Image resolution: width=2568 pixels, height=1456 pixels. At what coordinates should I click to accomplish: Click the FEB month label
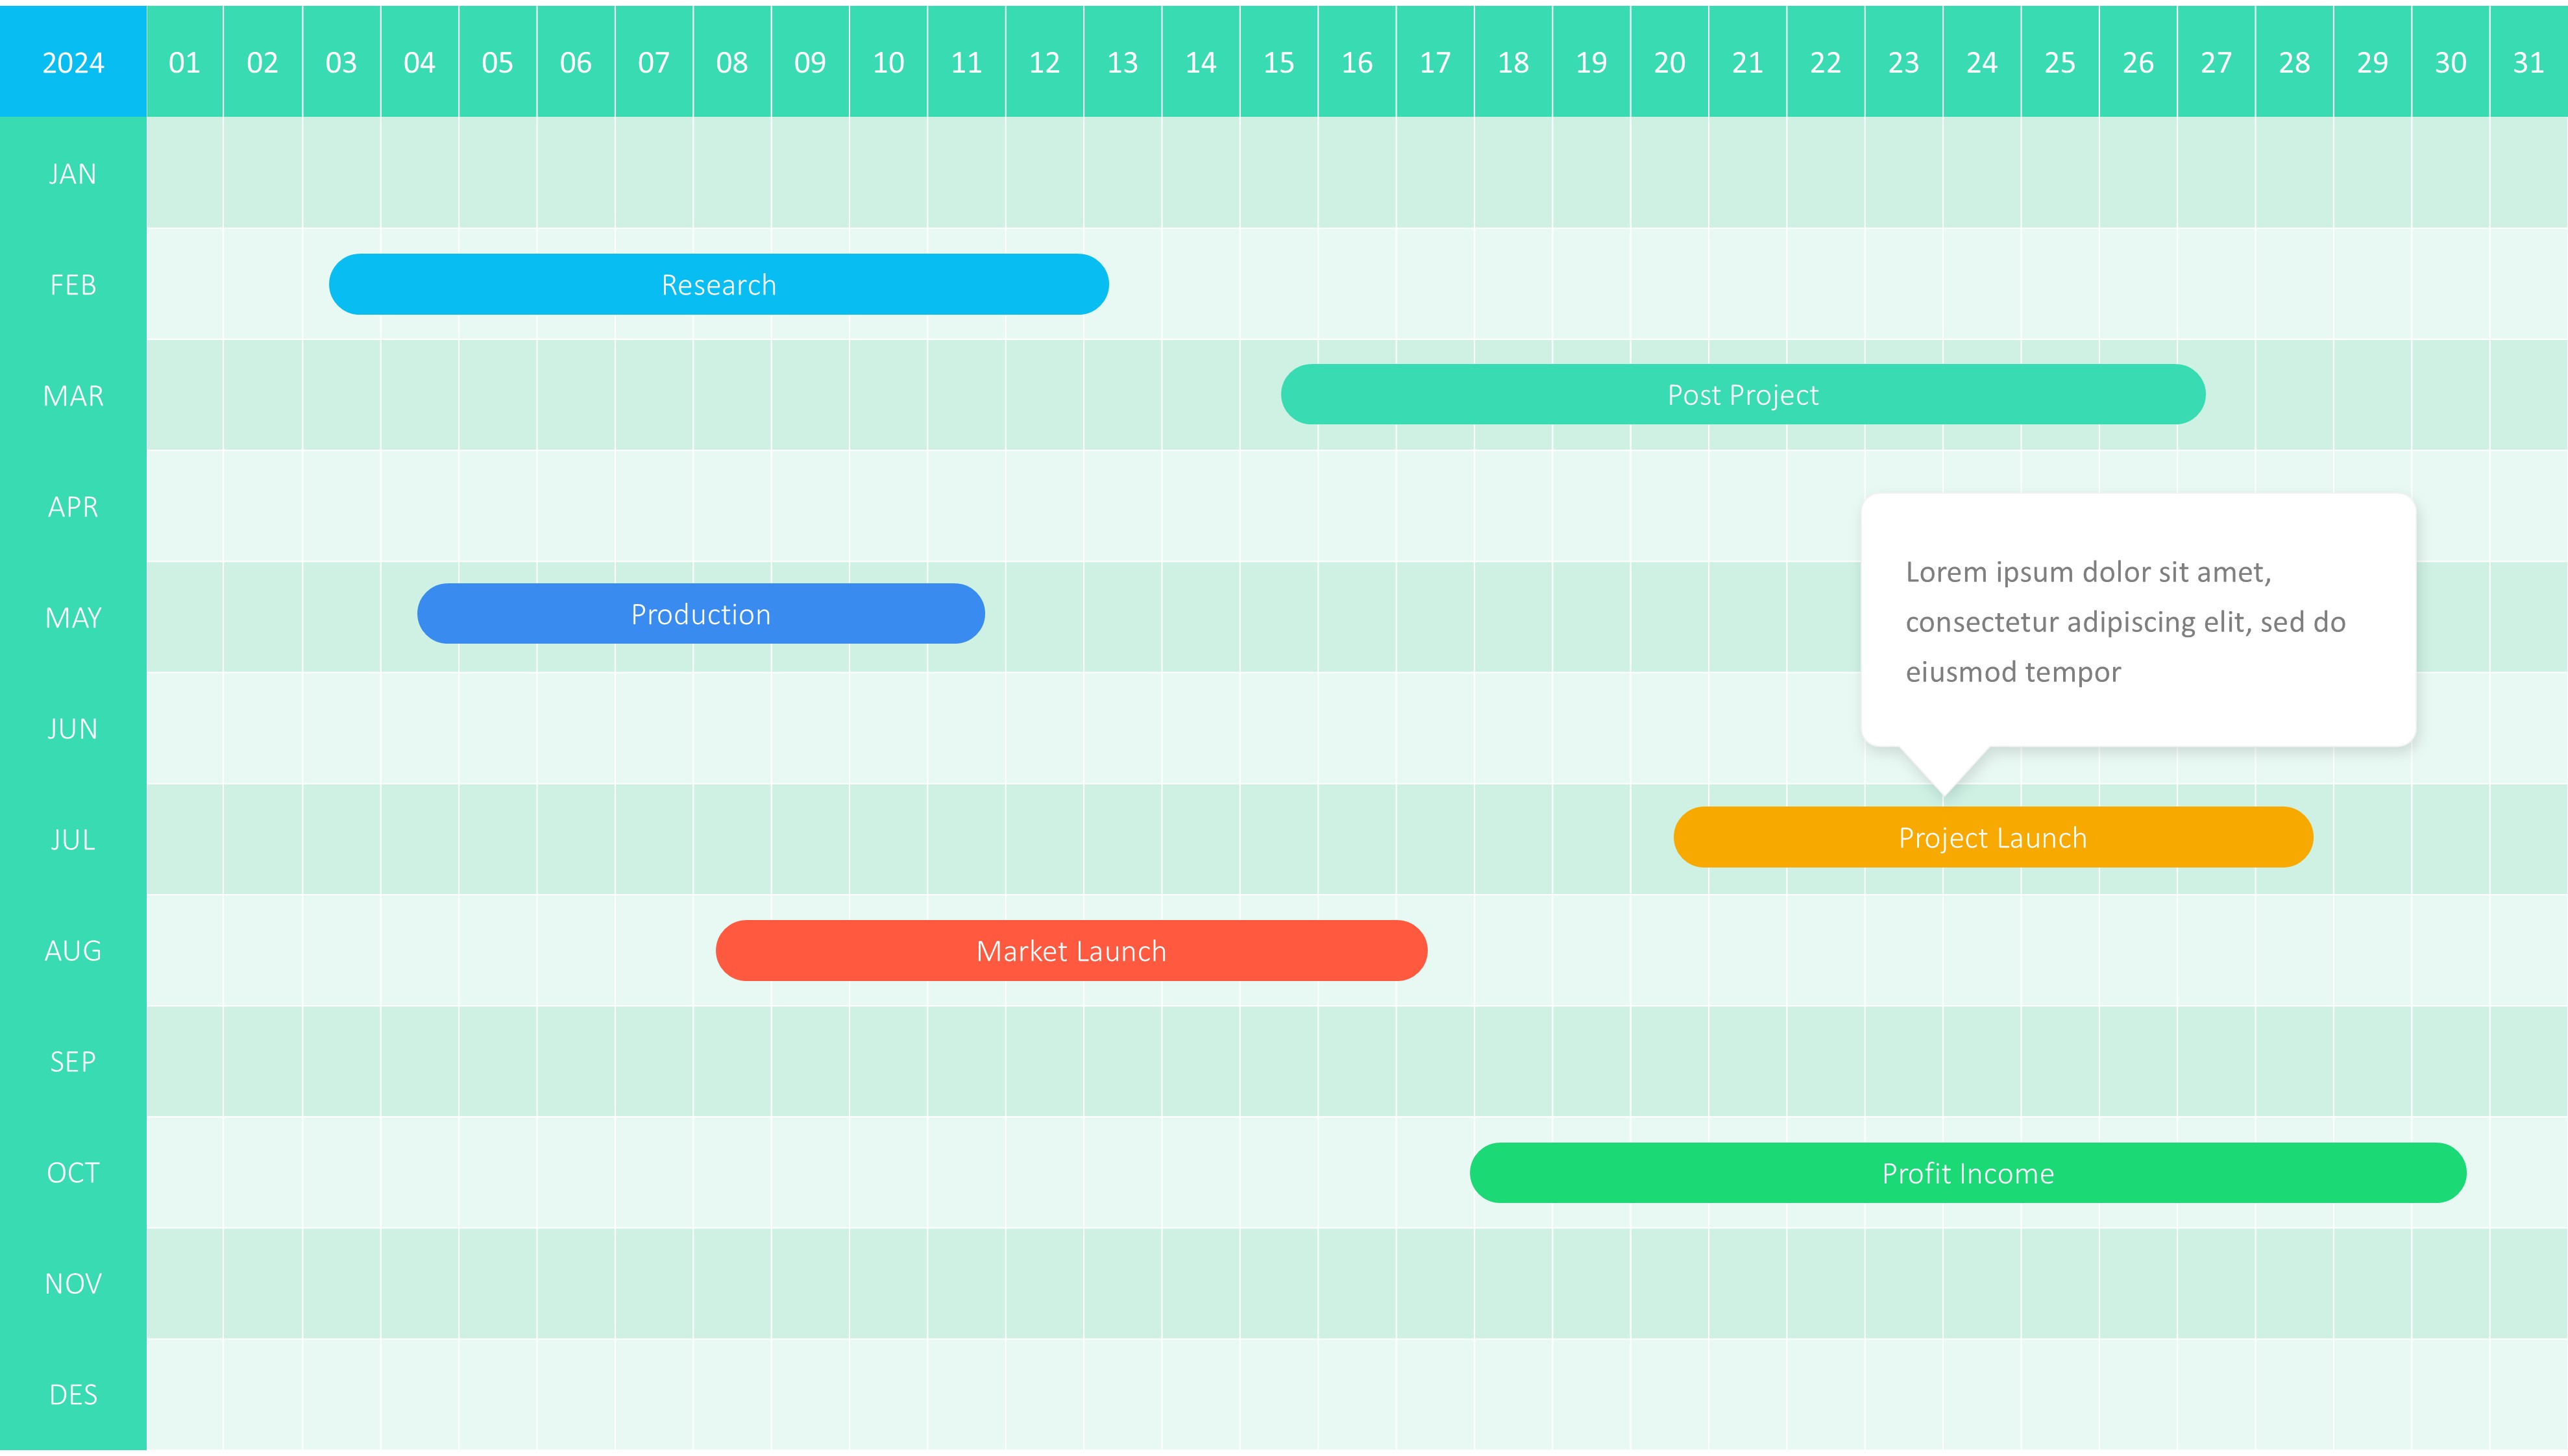point(73,285)
